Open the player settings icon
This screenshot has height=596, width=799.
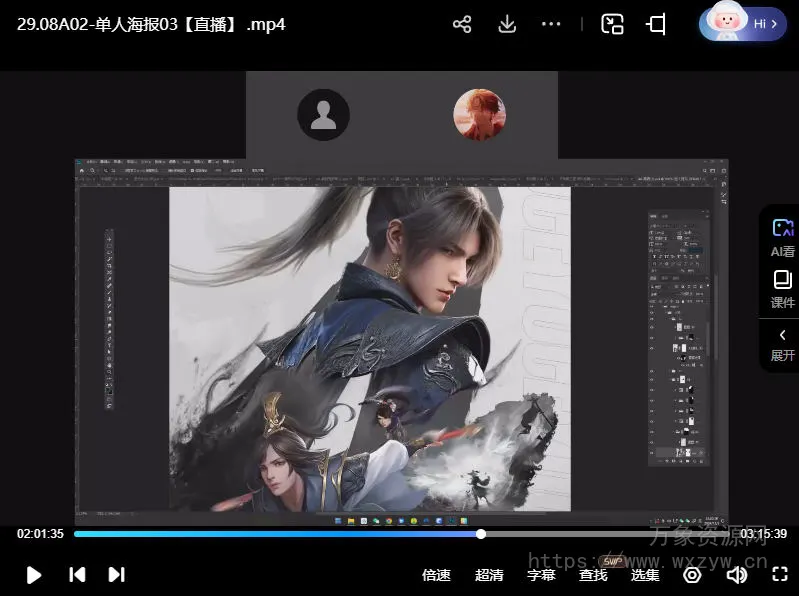[692, 575]
